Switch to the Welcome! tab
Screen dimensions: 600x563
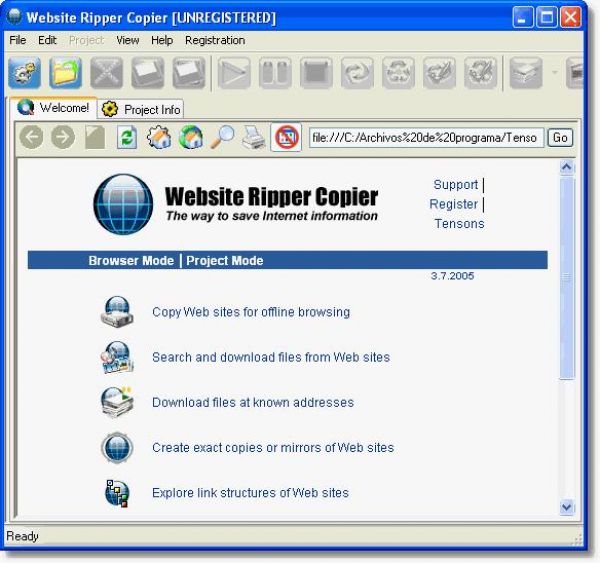pos(54,108)
